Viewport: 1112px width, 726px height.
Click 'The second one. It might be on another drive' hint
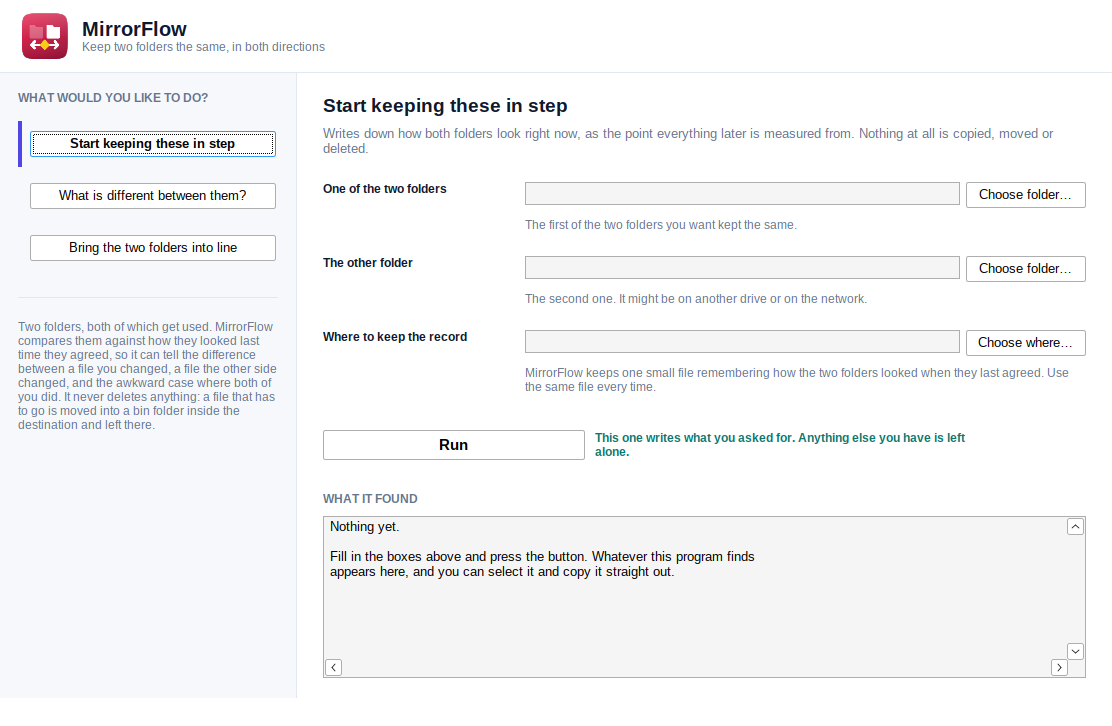[696, 298]
